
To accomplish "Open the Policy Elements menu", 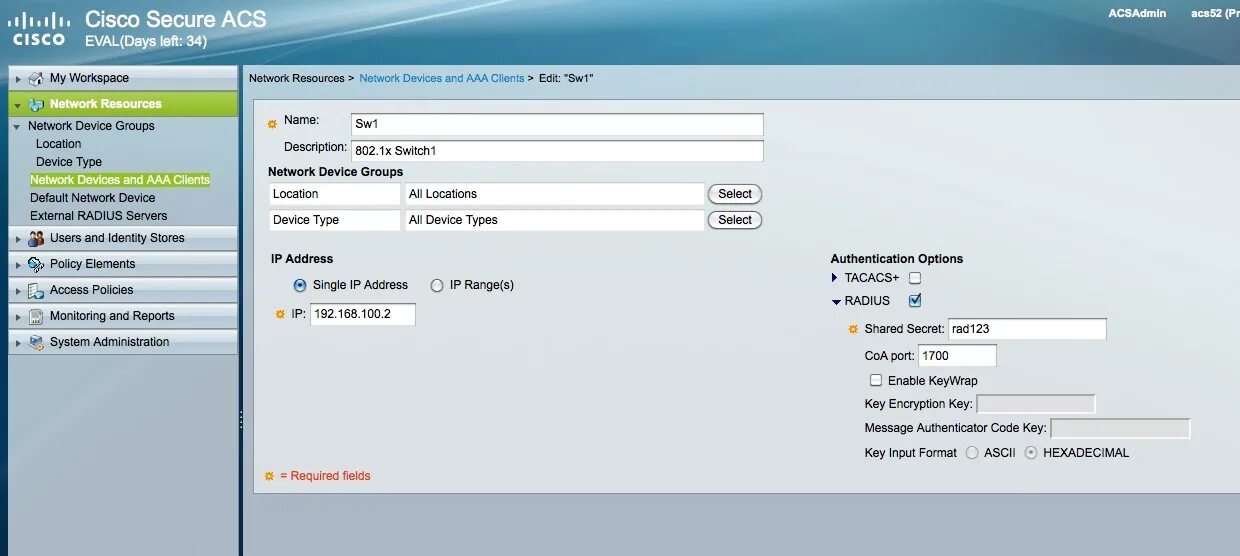I will 123,264.
